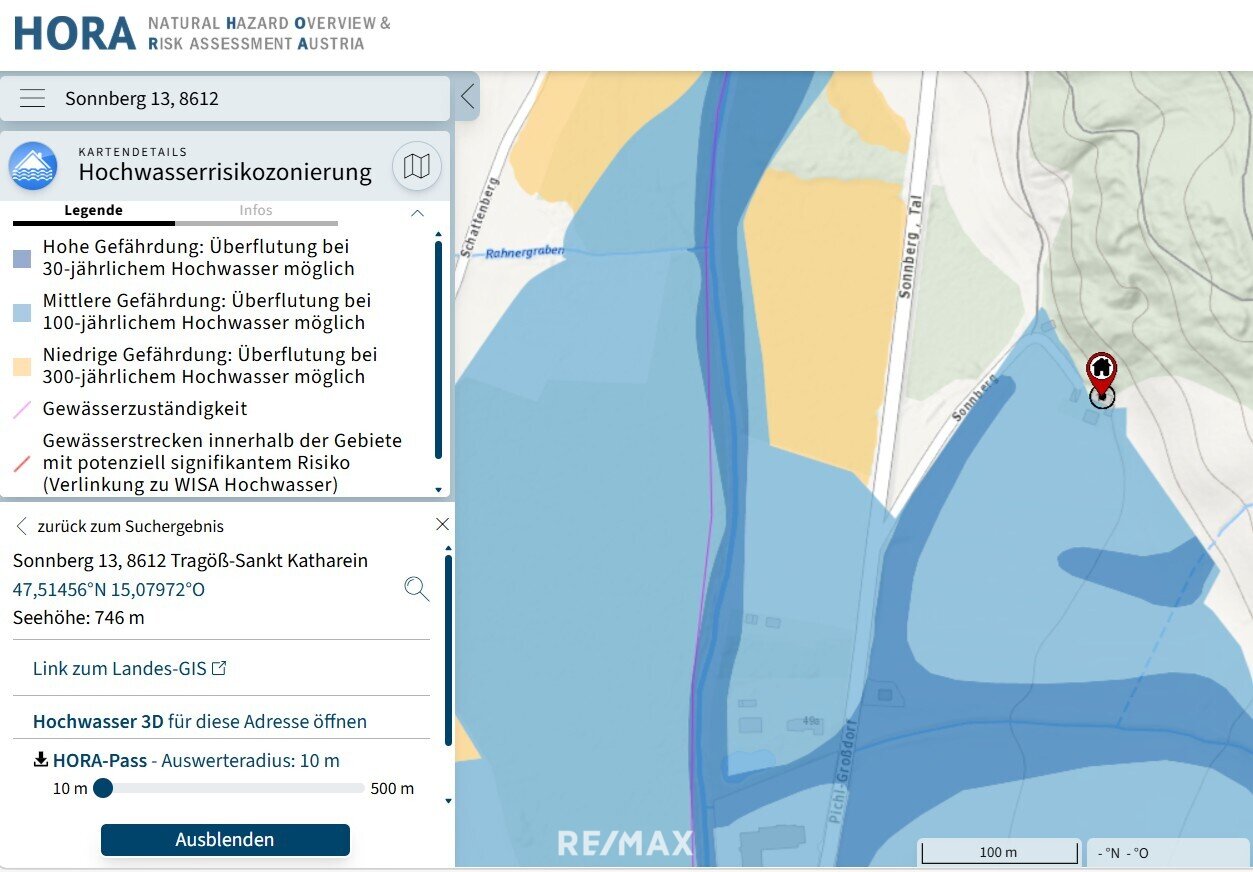This screenshot has height=872, width=1253.
Task: Switch to the Infos tab
Action: [256, 211]
